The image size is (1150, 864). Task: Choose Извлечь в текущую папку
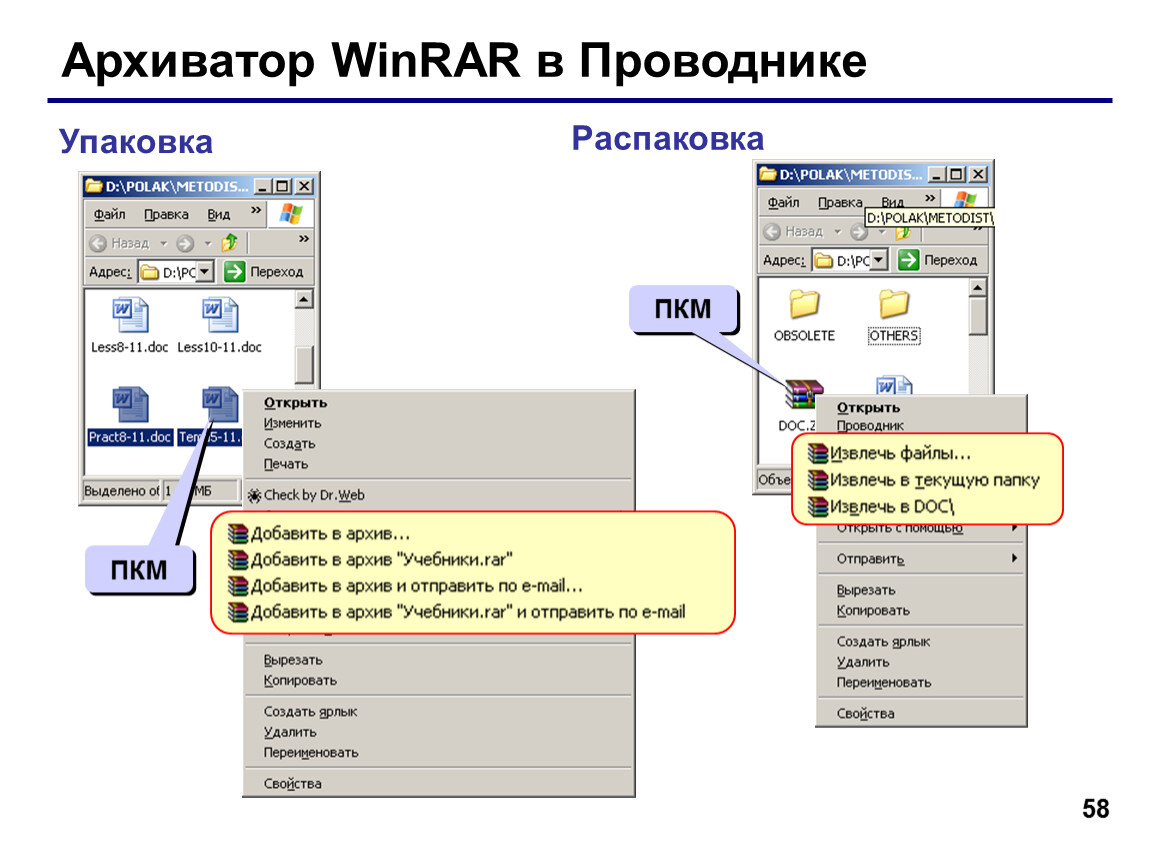point(924,480)
